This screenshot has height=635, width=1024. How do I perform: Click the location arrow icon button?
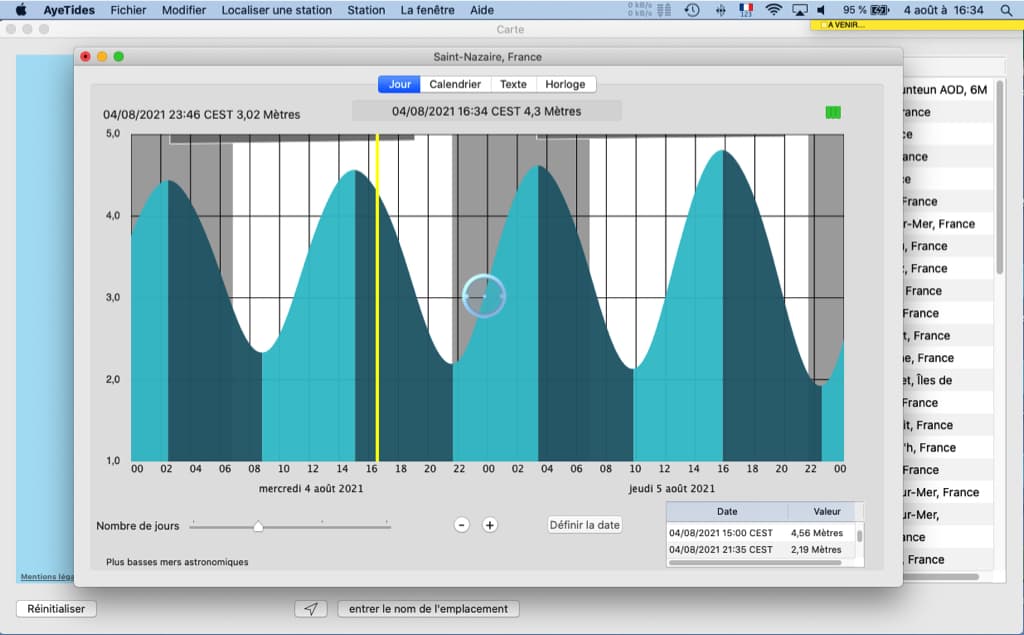tap(311, 609)
